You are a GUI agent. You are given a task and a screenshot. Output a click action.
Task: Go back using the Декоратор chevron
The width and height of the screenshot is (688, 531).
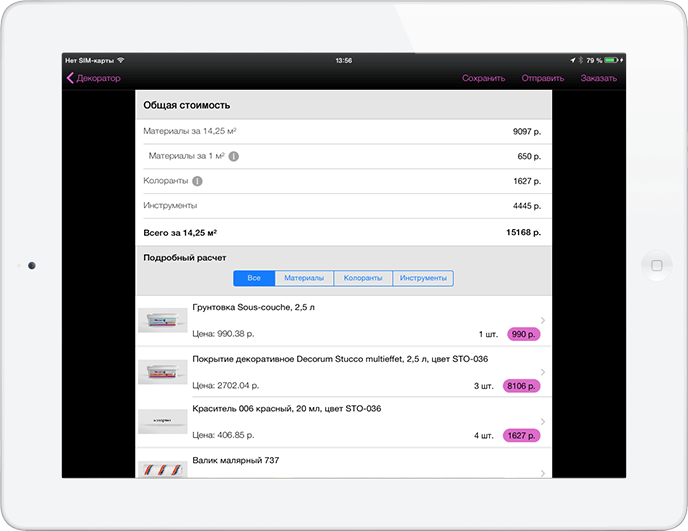(92, 78)
